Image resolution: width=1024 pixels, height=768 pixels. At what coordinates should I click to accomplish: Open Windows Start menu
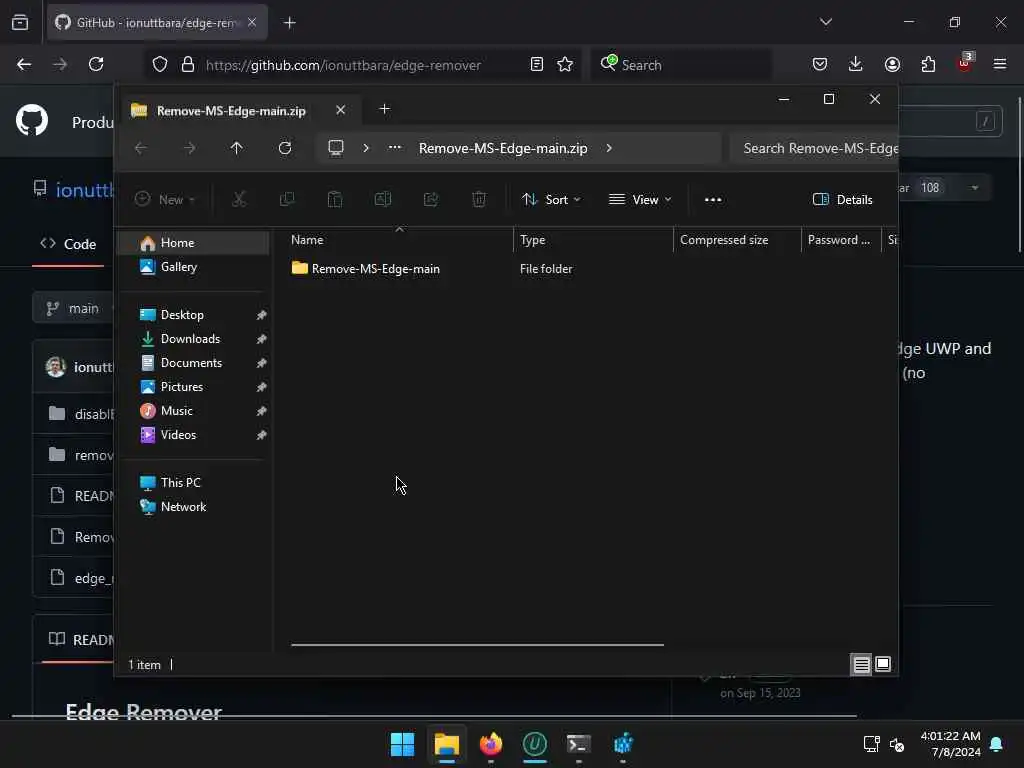pyautogui.click(x=402, y=744)
